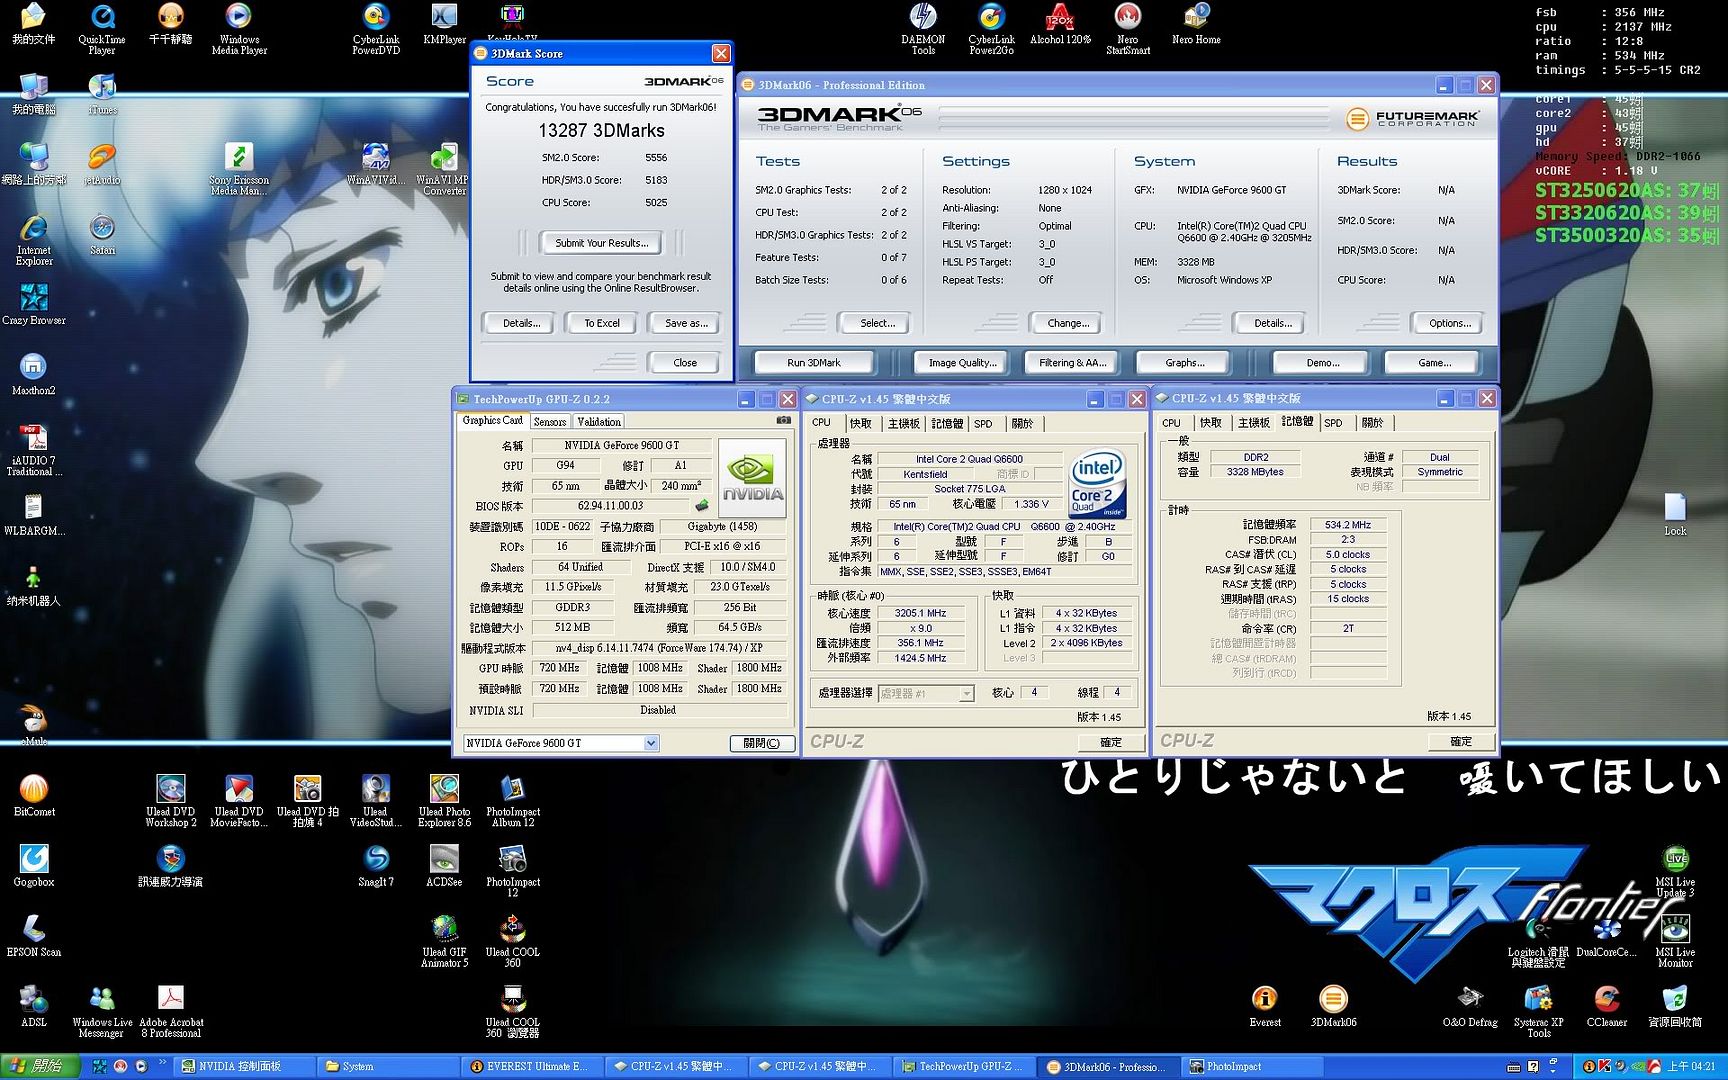Screen dimensions: 1728x1080
Task: Switch to EVEREST Ultimate taskbar item
Action: pos(531,1067)
